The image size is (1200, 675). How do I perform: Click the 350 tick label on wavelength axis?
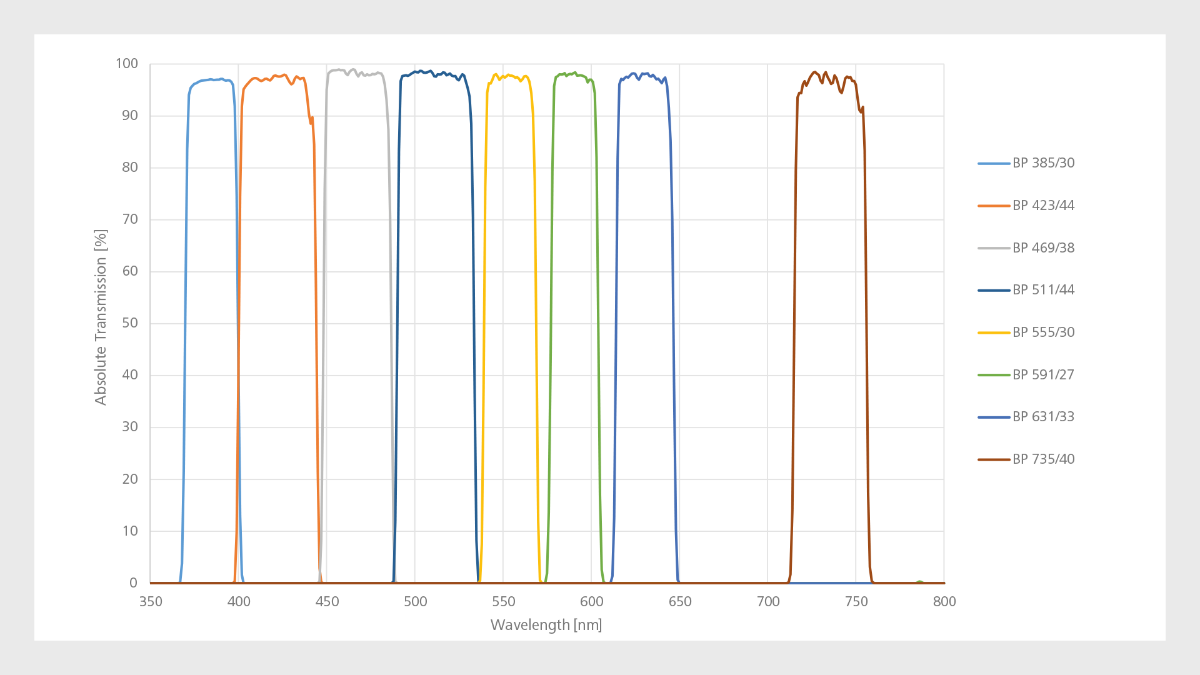click(x=150, y=601)
